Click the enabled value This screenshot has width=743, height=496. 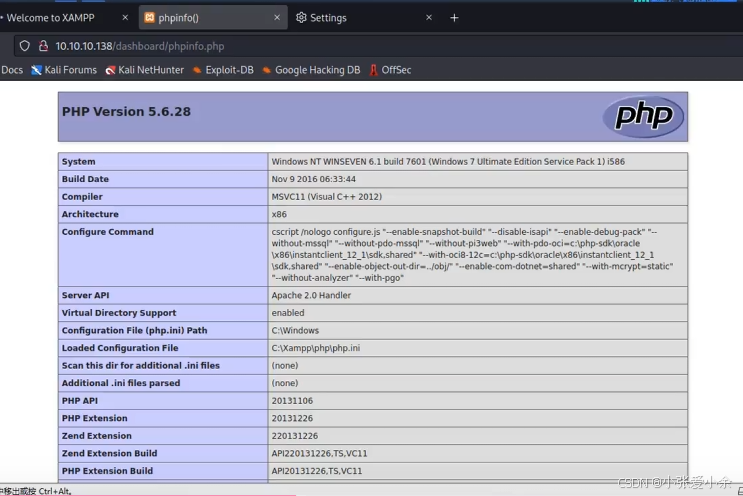click(x=288, y=313)
